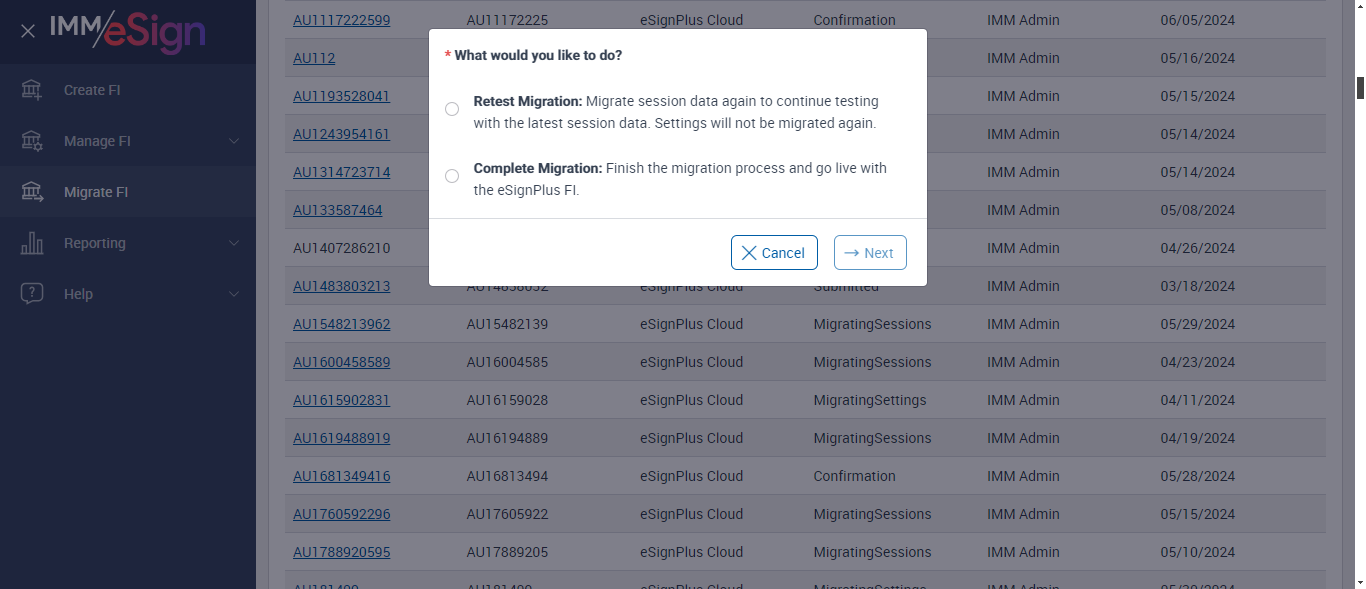The image size is (1366, 589).
Task: Expand the Reporting submenu chevron
Action: [x=234, y=243]
